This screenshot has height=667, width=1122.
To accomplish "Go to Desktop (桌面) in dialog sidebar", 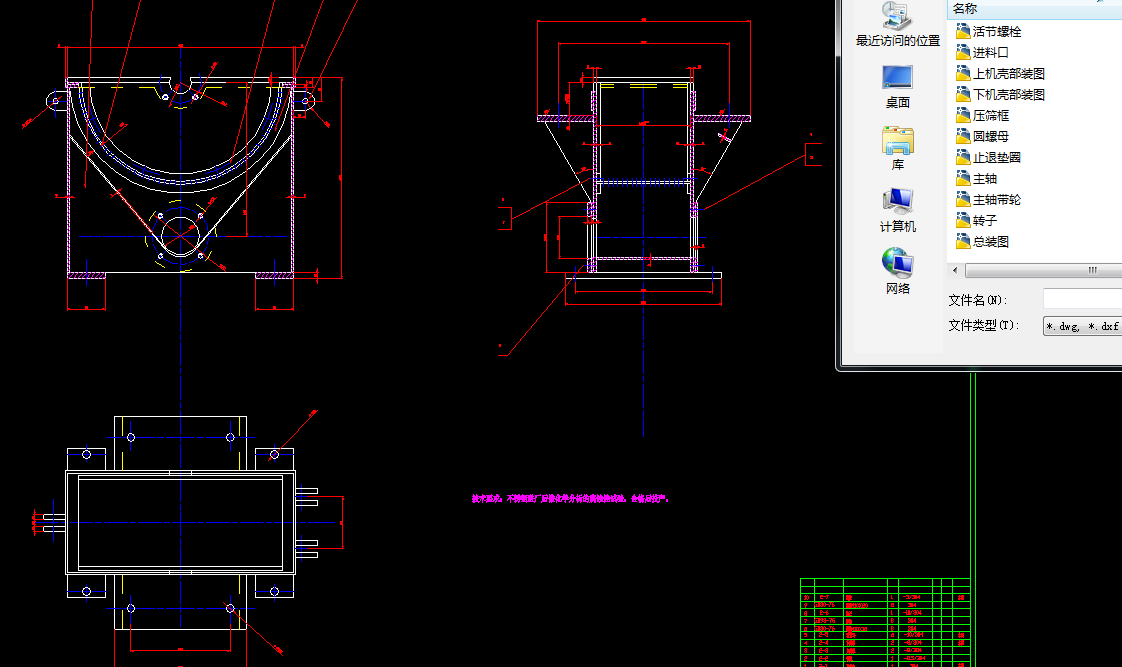I will (897, 87).
